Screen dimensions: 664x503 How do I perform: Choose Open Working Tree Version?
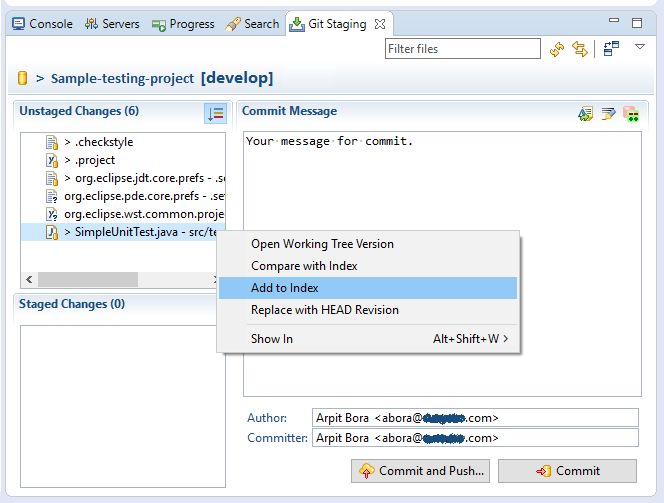click(368, 244)
